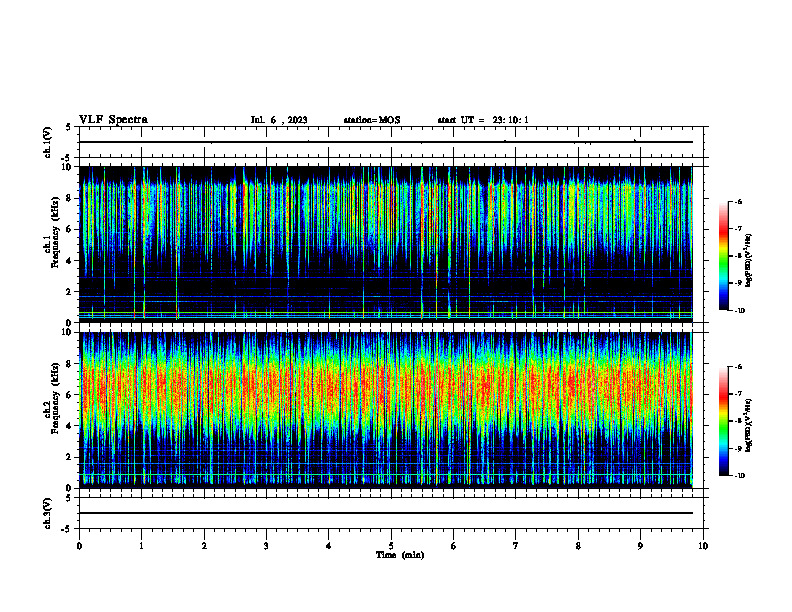
Task: Click time axis tick label "7"
Action: click(x=516, y=546)
